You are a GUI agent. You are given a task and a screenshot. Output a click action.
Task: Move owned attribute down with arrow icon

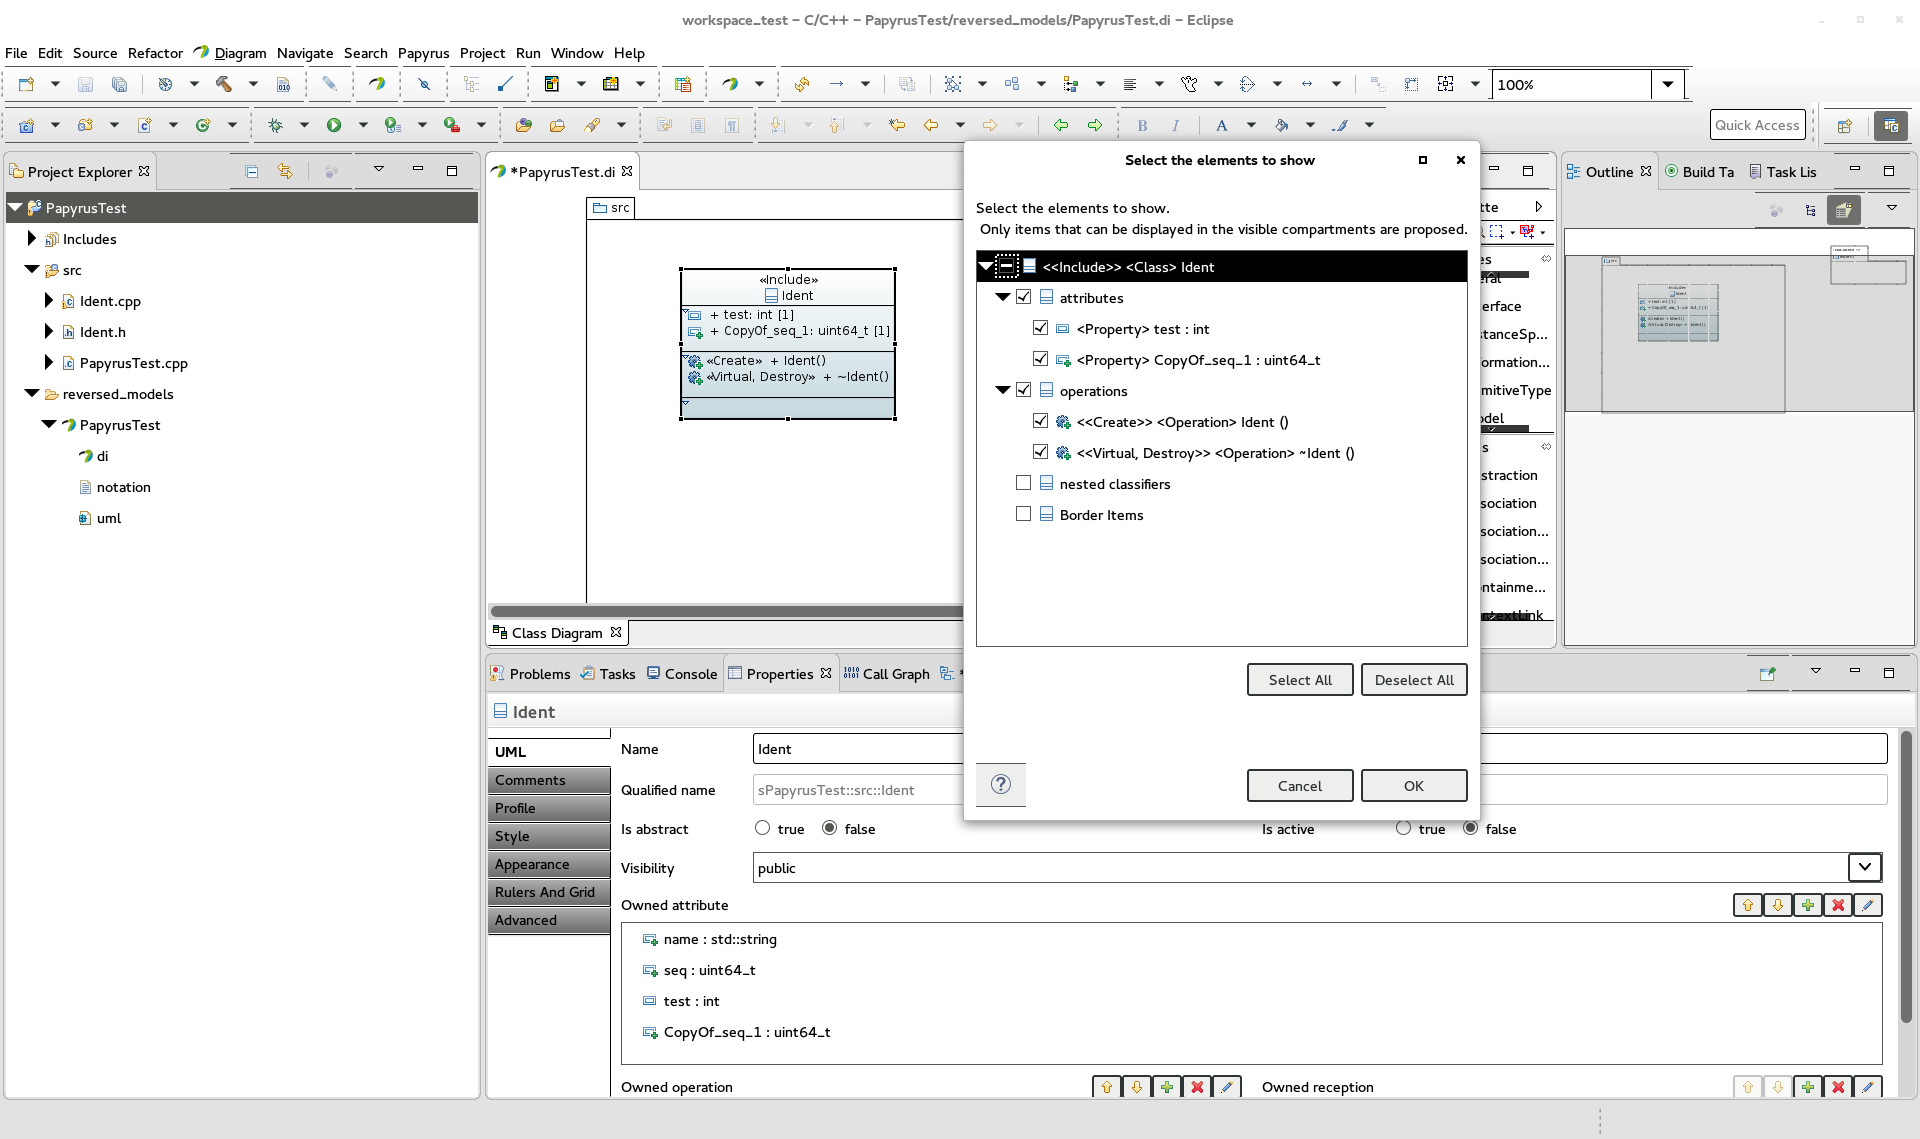point(1778,905)
